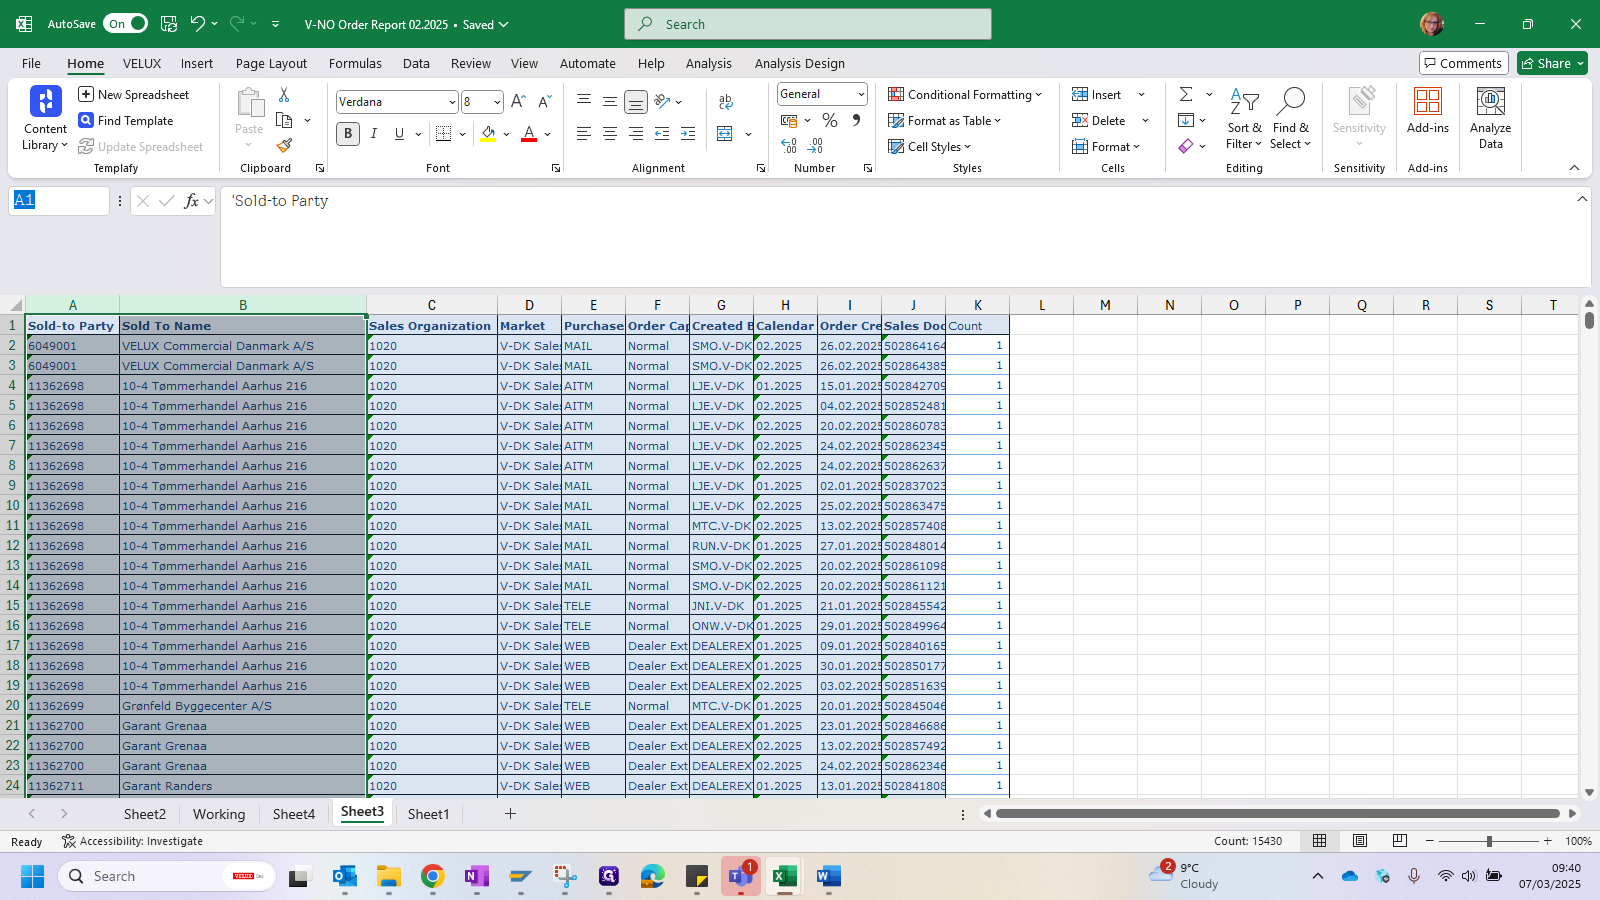
Task: Click Increase Decimal icon
Action: (789, 146)
